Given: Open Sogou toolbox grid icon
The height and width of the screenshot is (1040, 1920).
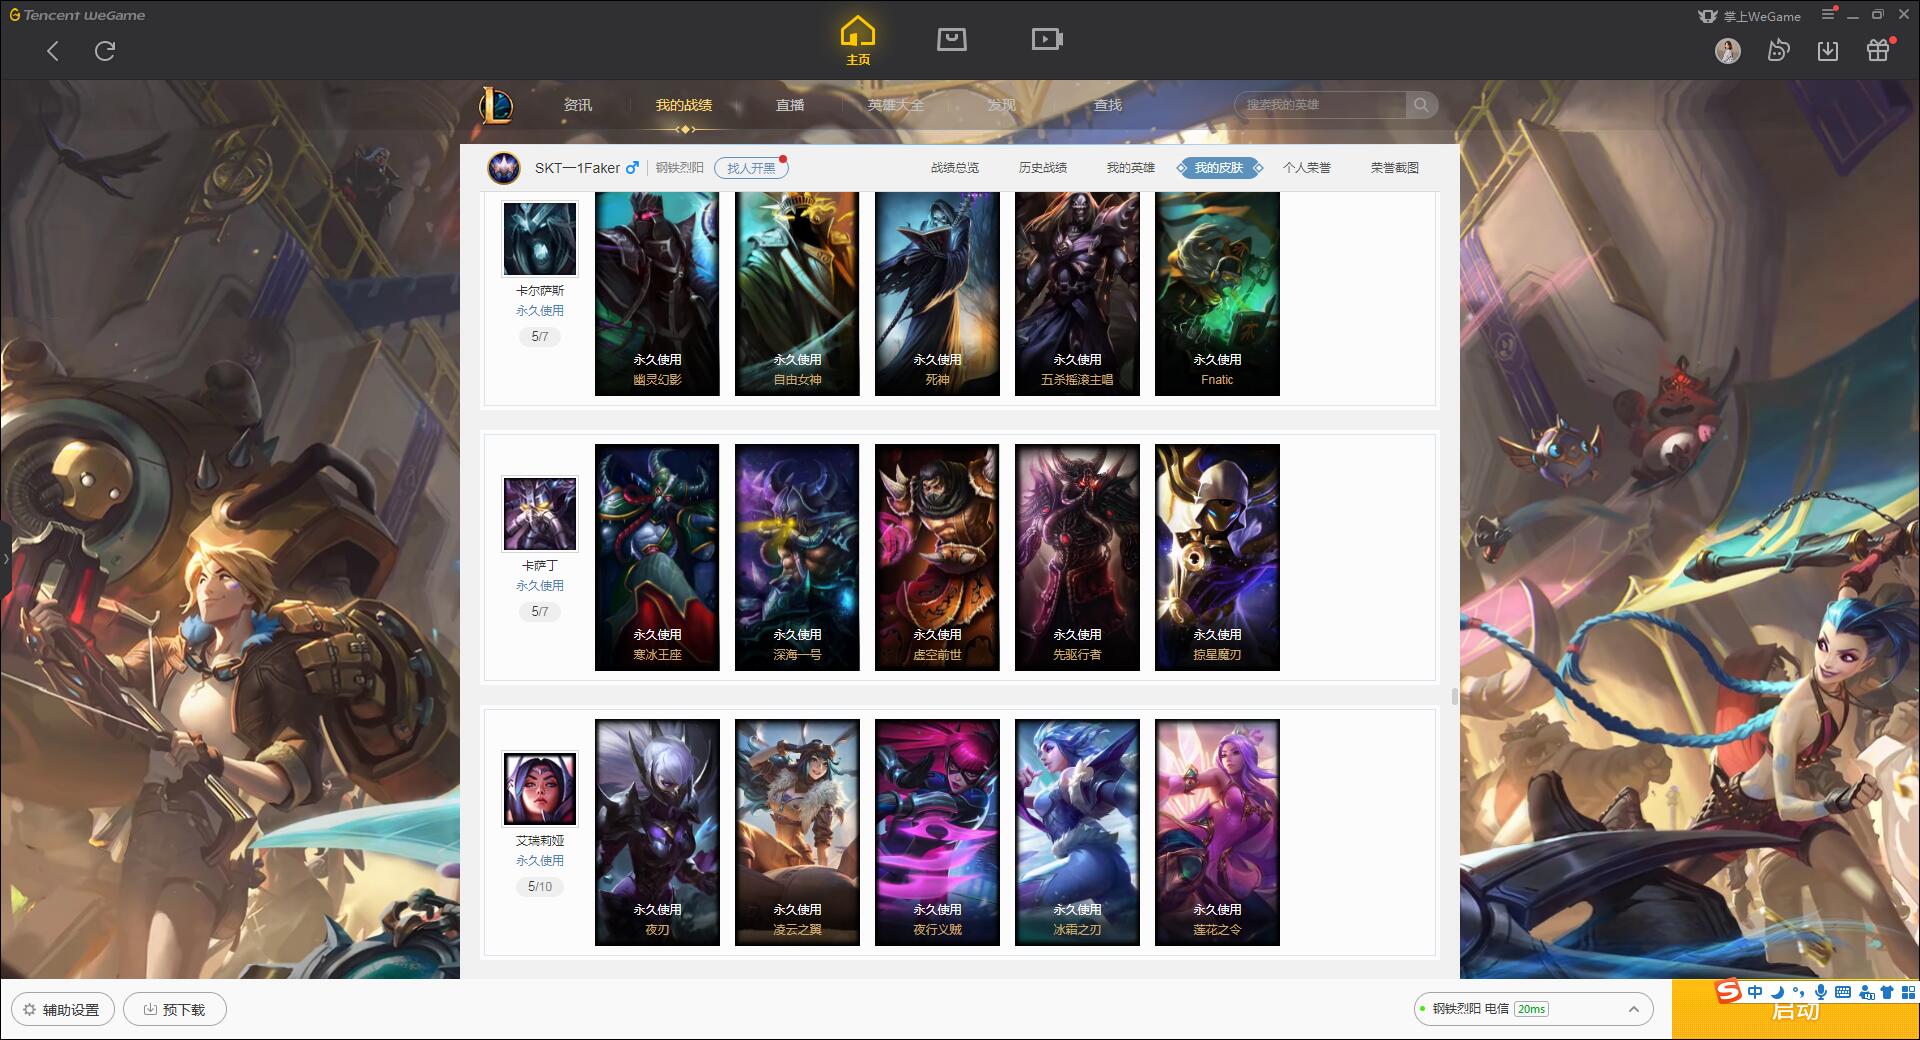Looking at the screenshot, I should (1908, 992).
